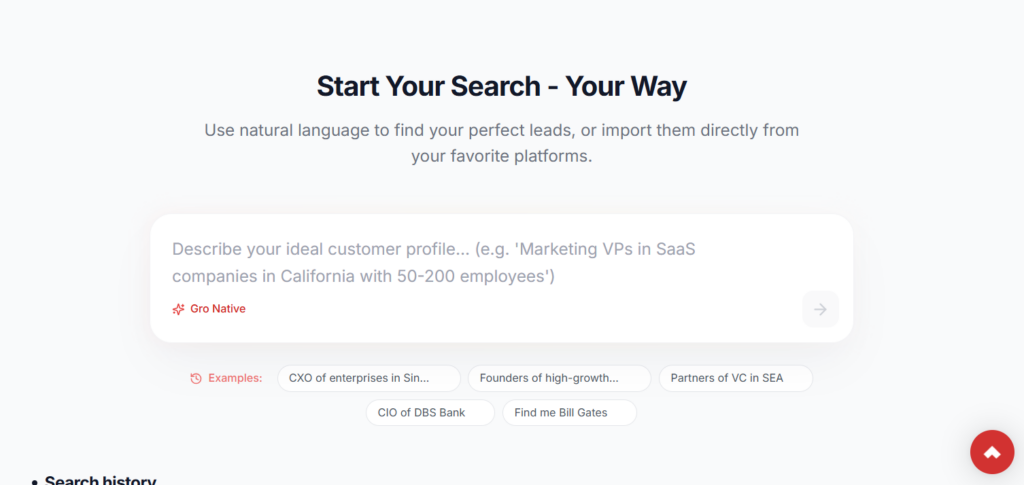Click the 'Start Your Search - Your Way' heading
The height and width of the screenshot is (485, 1024).
[x=502, y=86]
